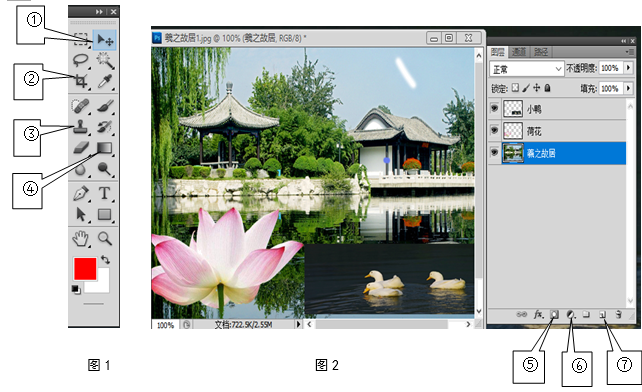Select the Horizontal Type tool
Image resolution: width=642 pixels, height=392 pixels.
[105, 193]
